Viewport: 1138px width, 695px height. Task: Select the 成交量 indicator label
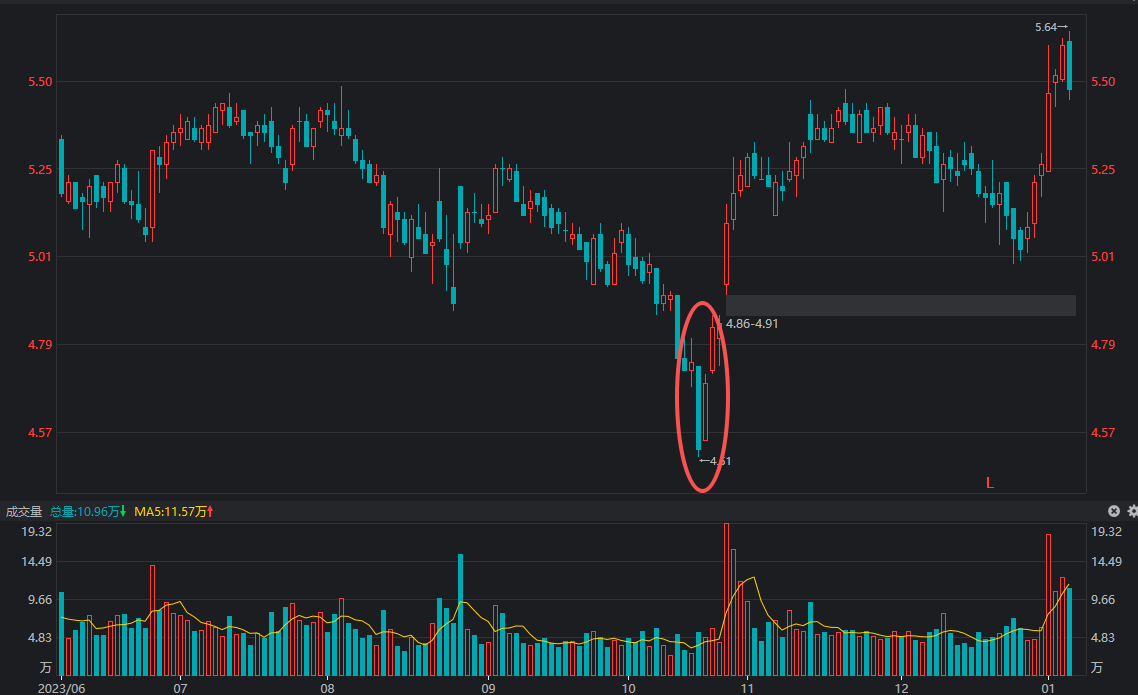24,512
